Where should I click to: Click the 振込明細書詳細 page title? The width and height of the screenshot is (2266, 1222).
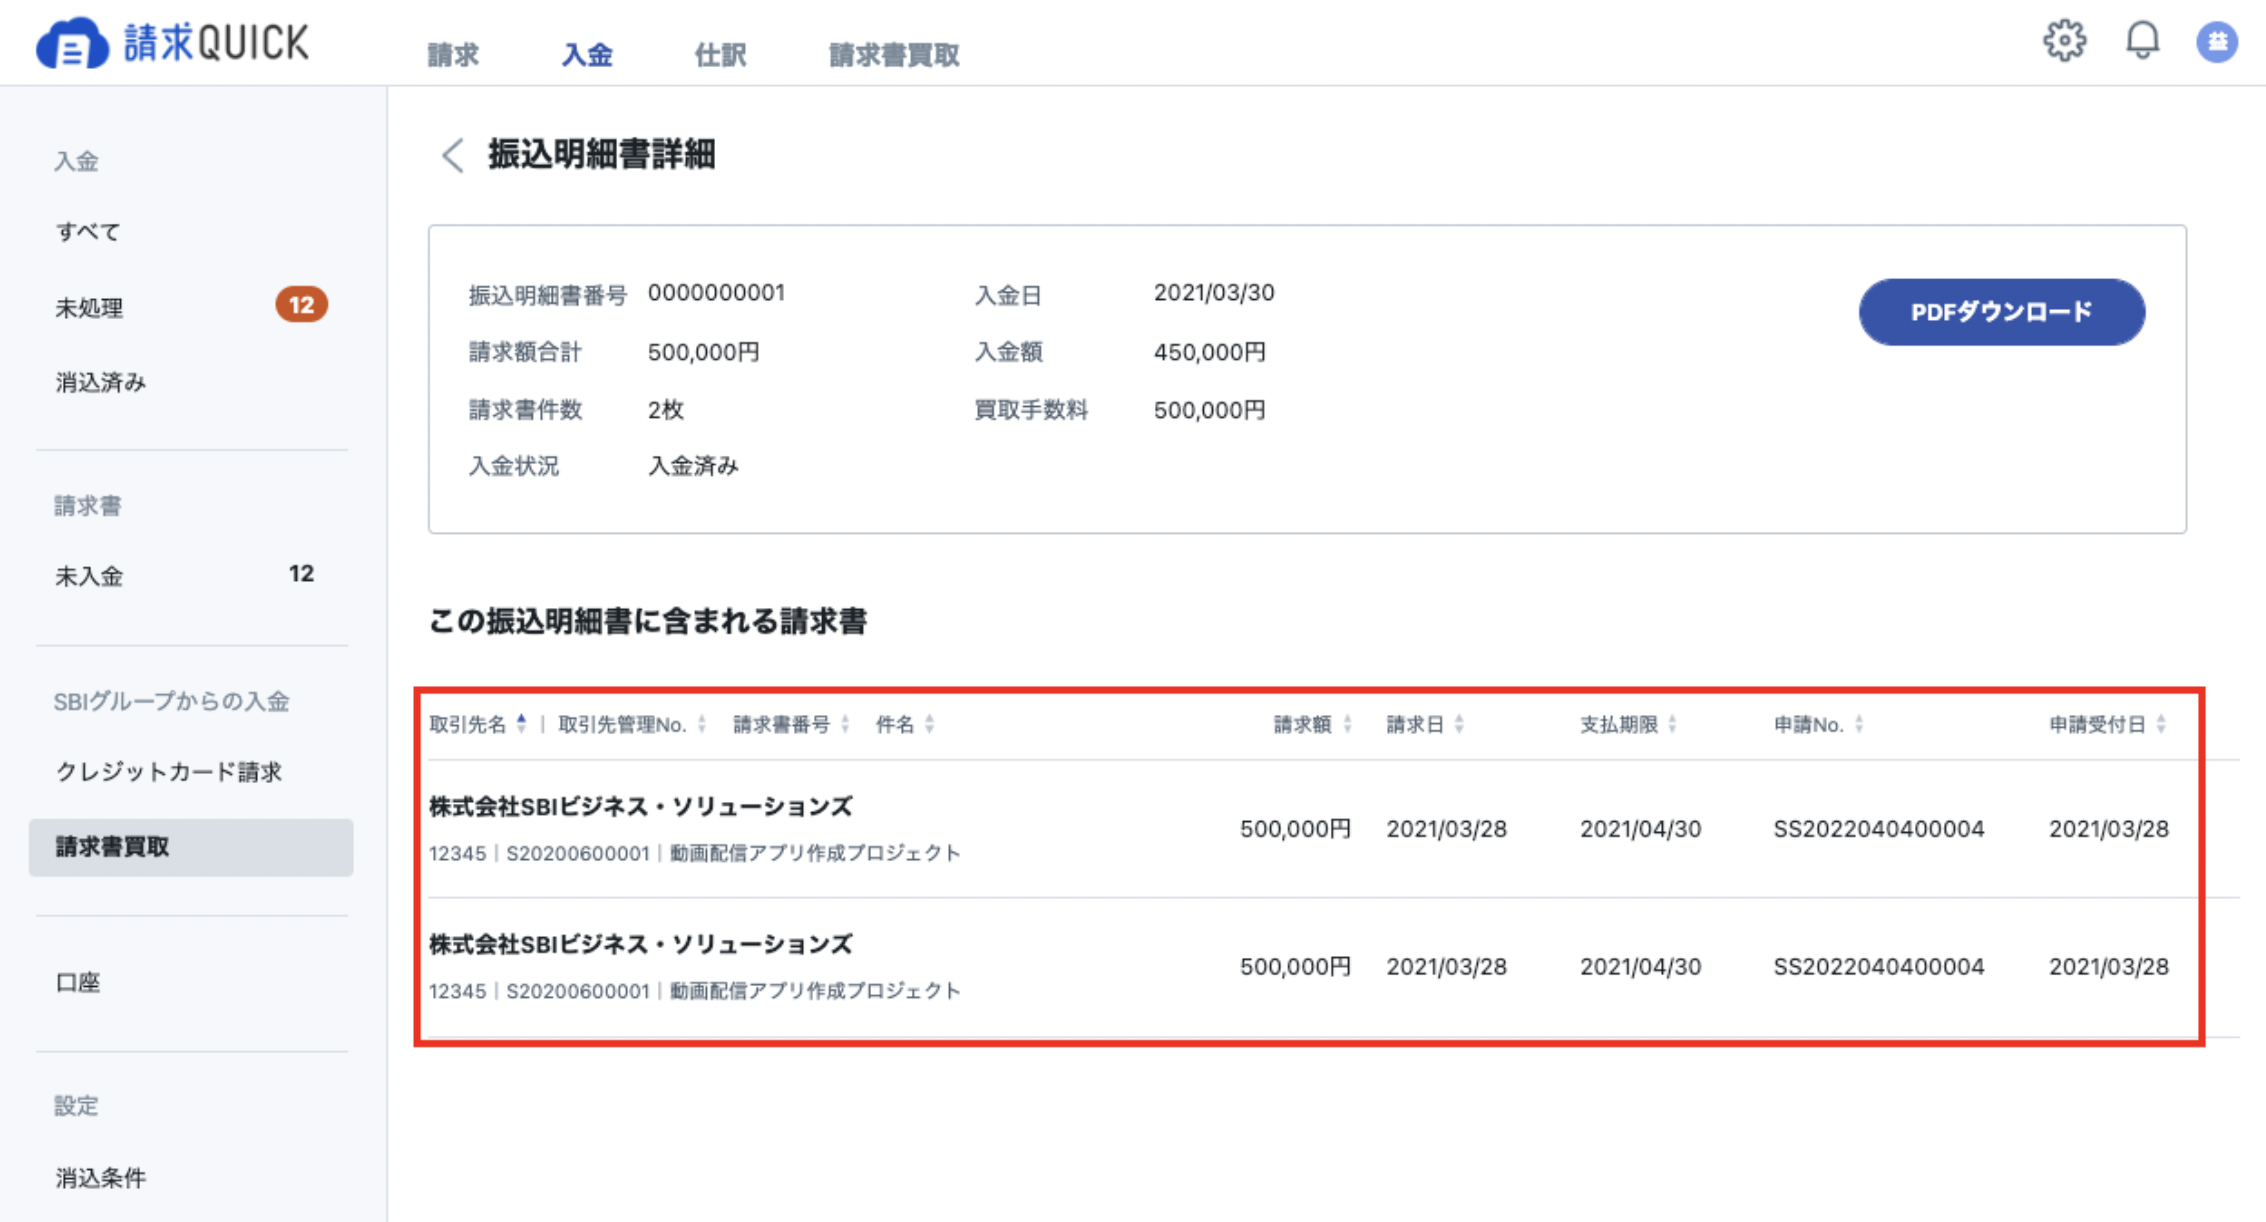point(601,155)
